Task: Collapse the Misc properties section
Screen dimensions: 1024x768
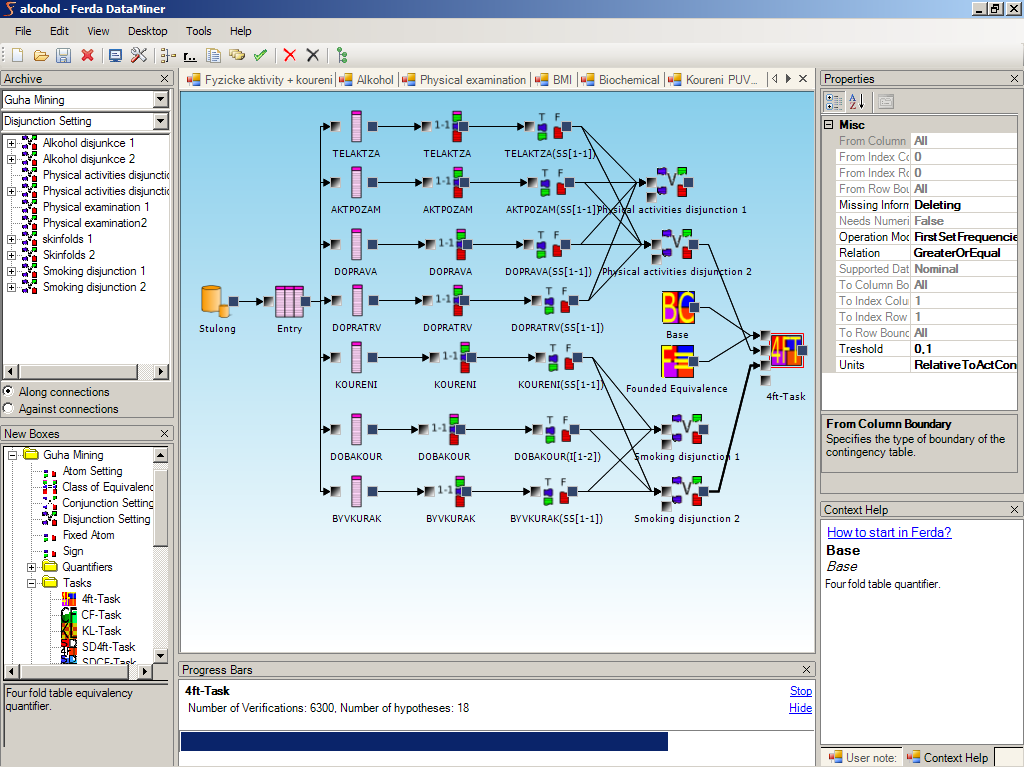Action: pyautogui.click(x=828, y=125)
